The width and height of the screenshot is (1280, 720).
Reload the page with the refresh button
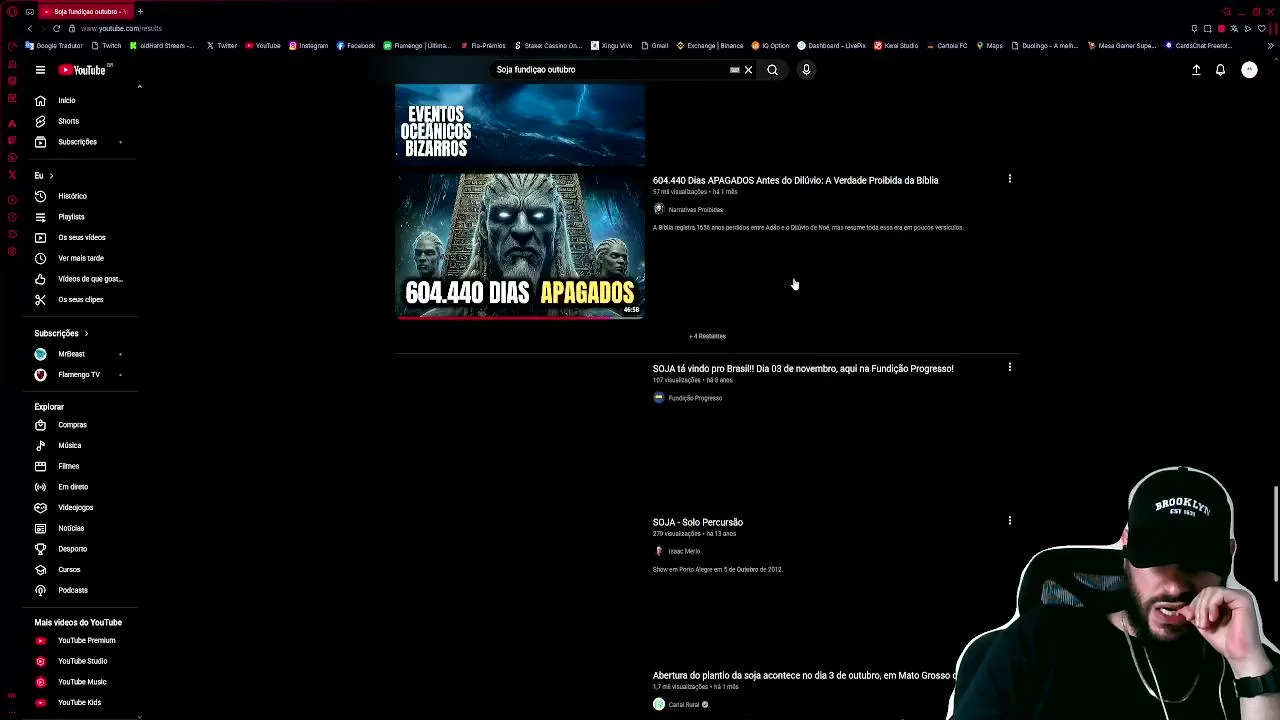(x=56, y=28)
